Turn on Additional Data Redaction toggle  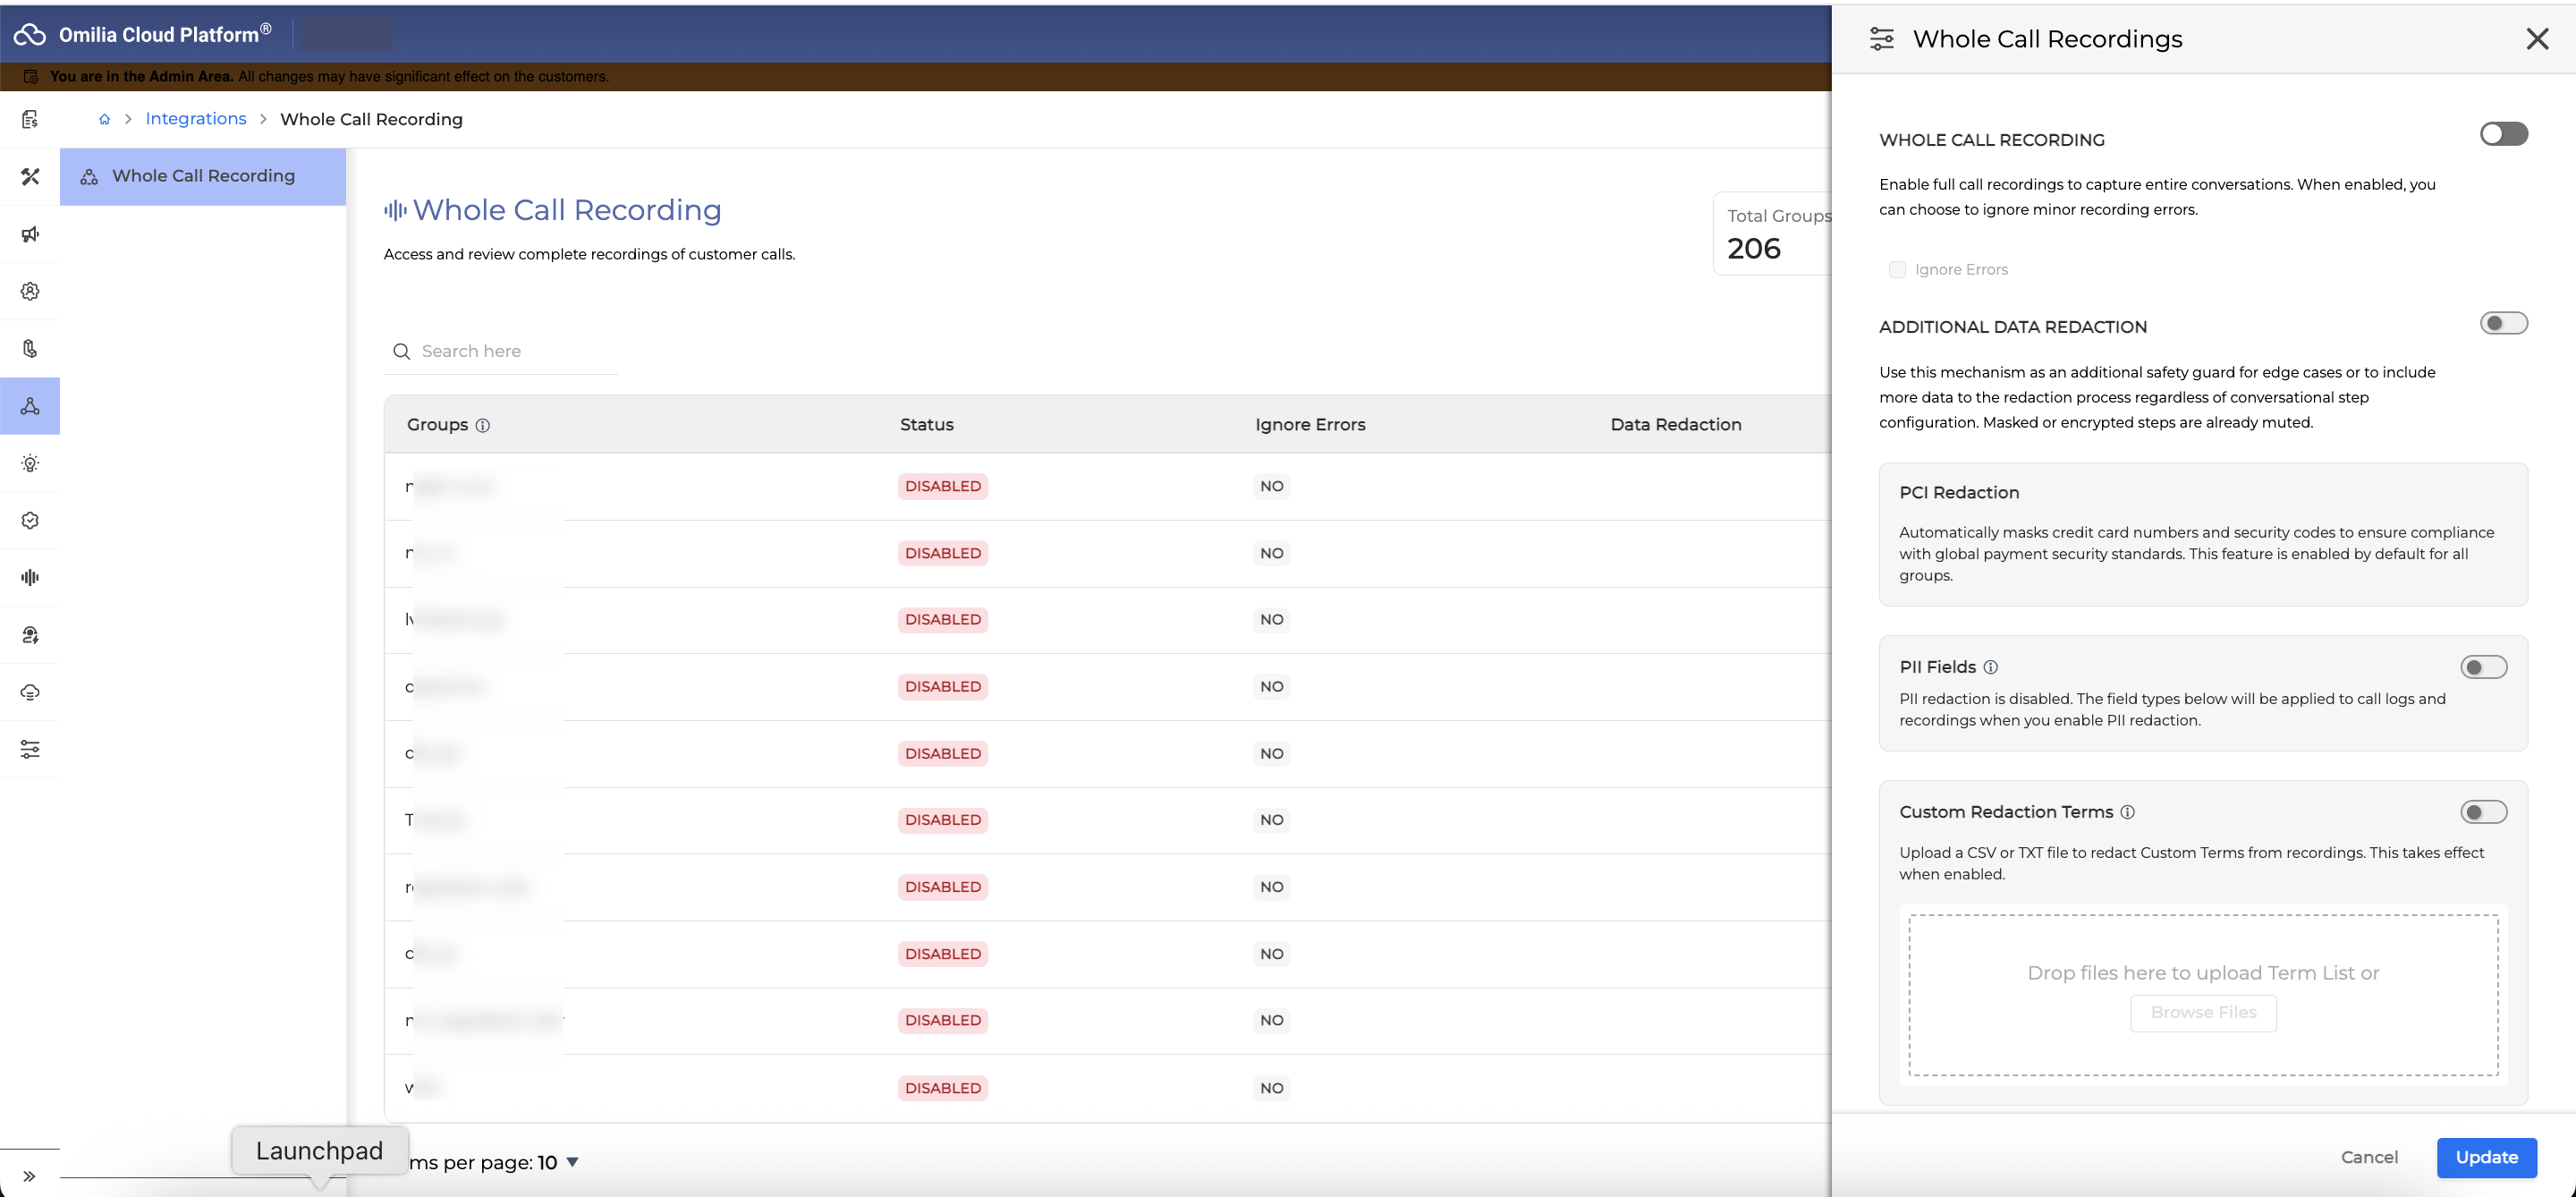click(2503, 323)
